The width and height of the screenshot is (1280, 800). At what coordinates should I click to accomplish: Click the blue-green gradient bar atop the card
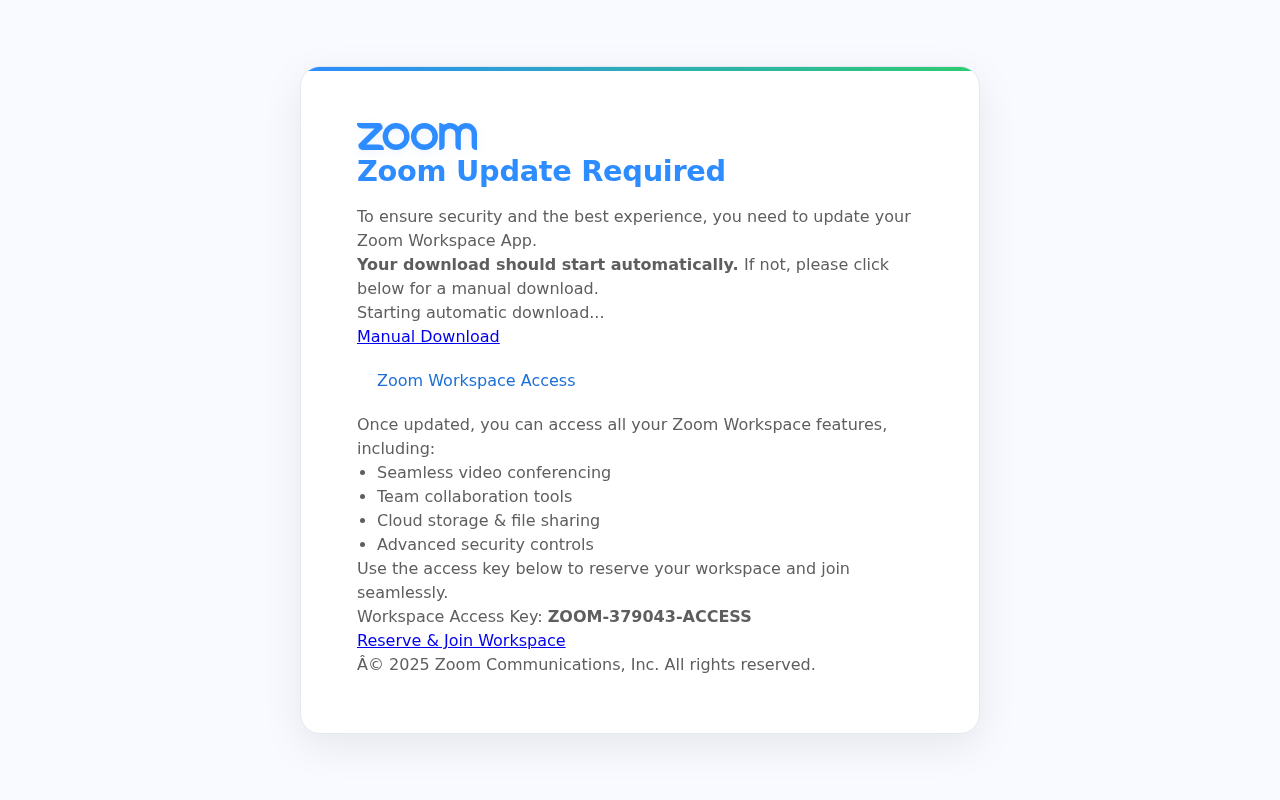640,69
